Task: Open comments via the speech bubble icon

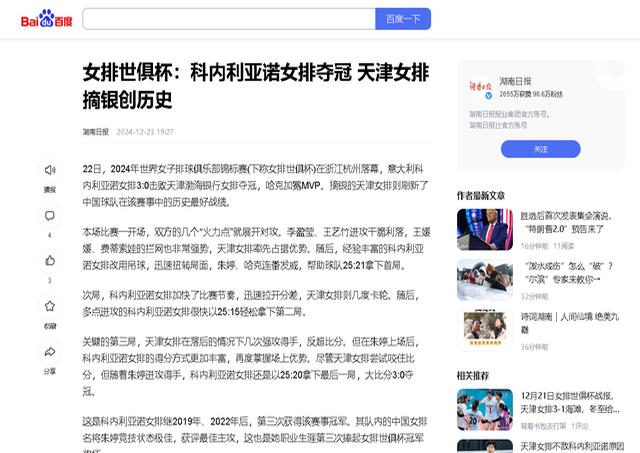Action: tap(50, 215)
